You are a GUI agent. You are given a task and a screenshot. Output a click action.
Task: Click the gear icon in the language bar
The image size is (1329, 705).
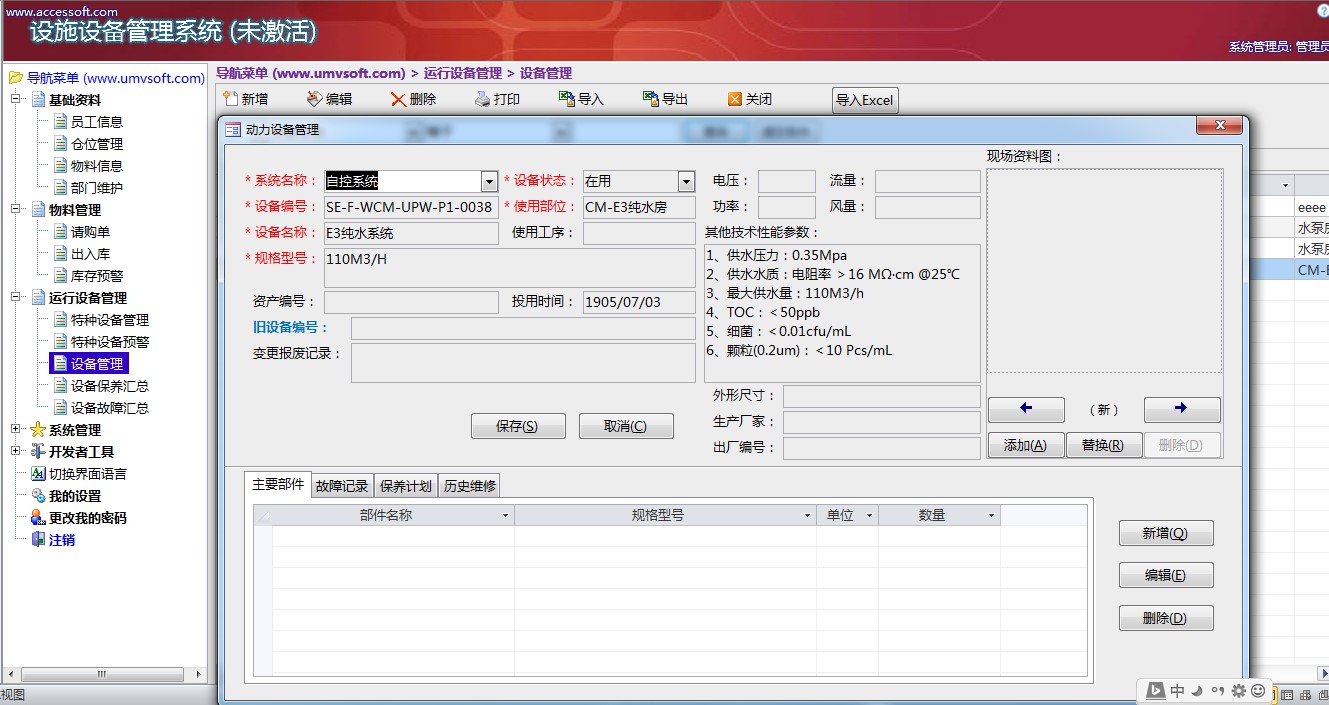(x=1239, y=691)
